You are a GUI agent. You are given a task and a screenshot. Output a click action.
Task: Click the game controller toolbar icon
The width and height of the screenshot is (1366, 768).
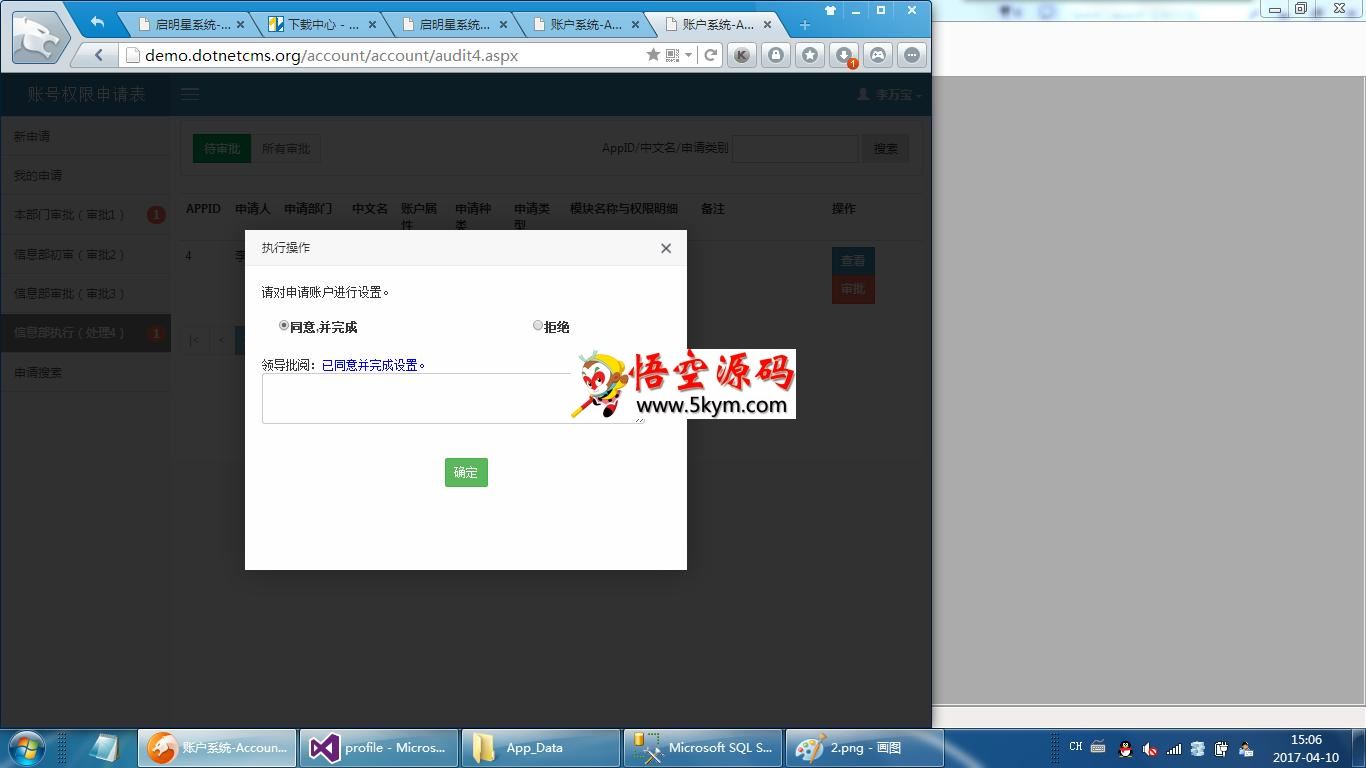[x=878, y=56]
